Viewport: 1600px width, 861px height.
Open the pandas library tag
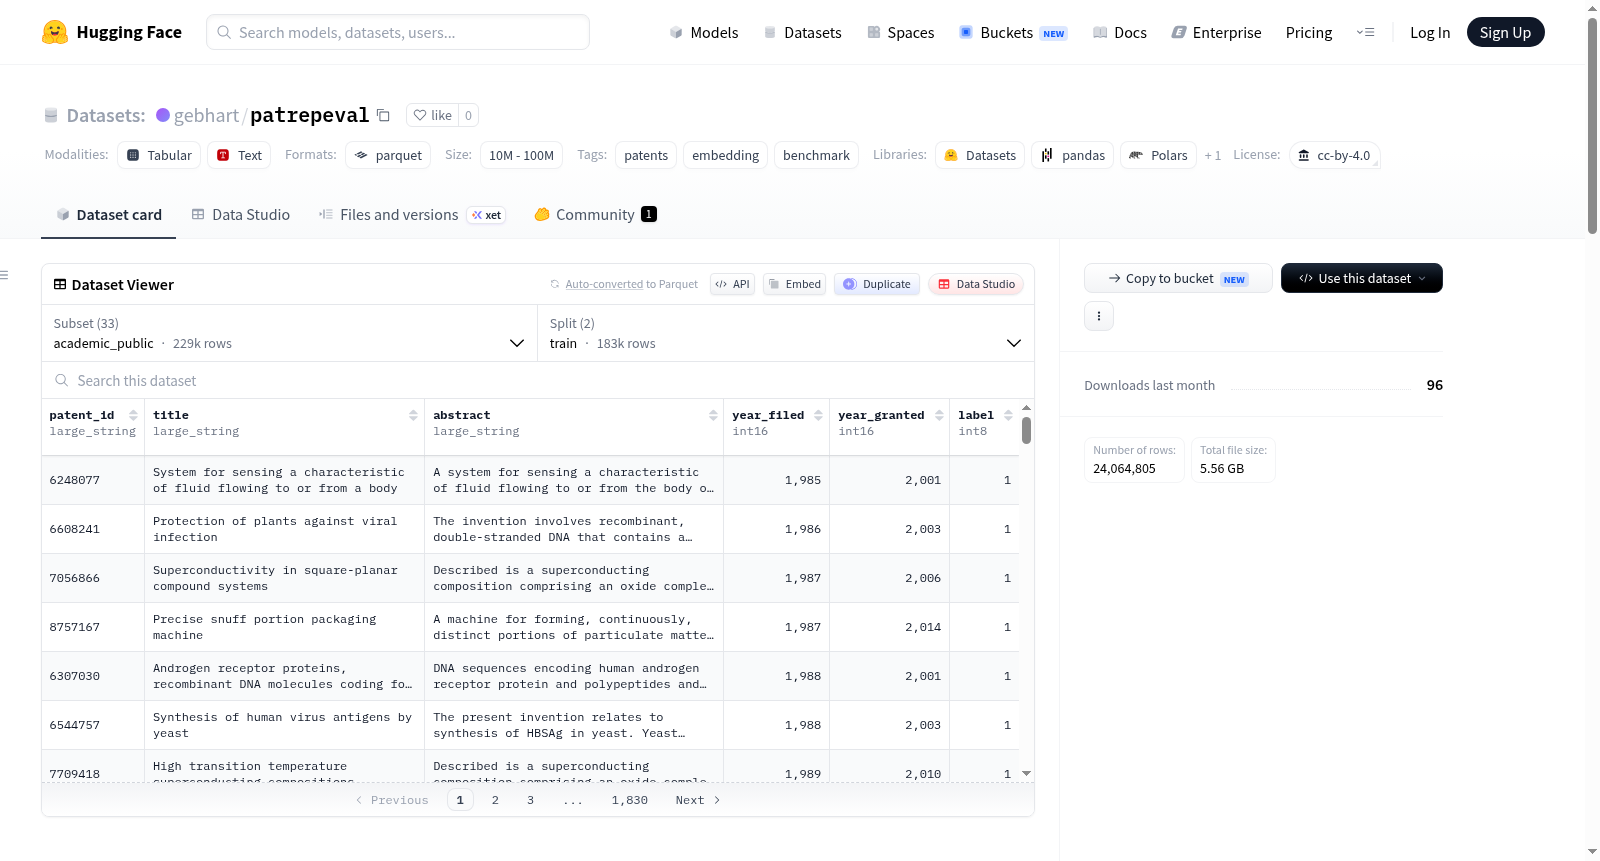pos(1073,155)
